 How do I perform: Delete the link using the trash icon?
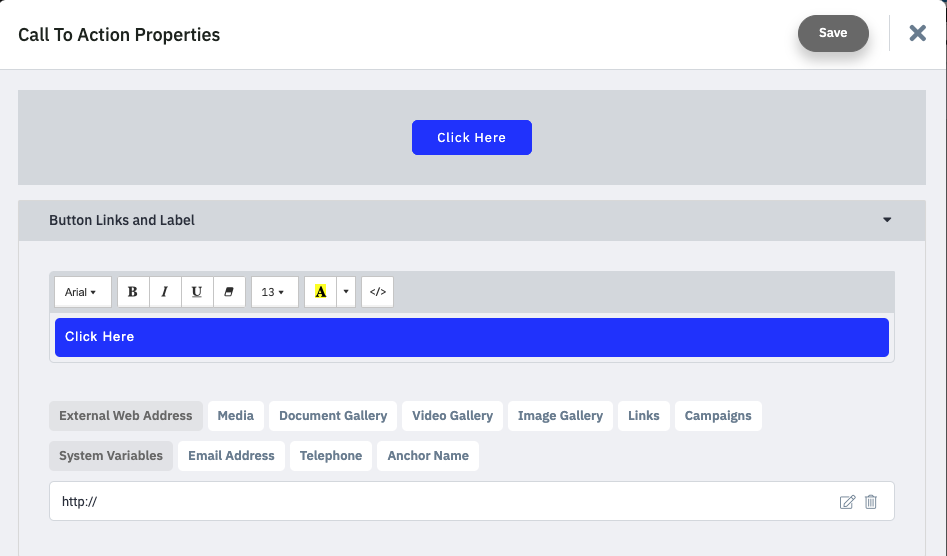[871, 502]
